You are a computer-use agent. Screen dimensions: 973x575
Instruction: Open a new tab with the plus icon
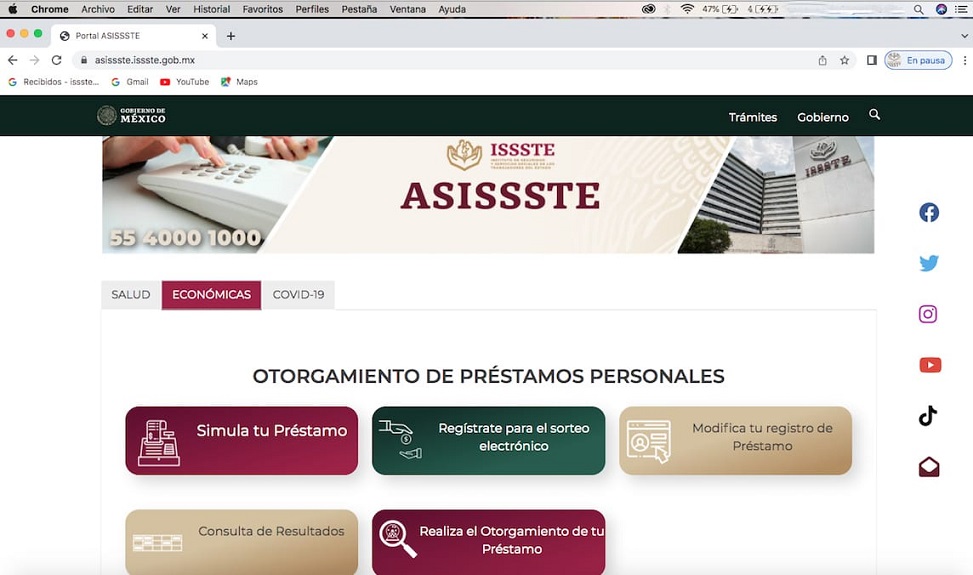pos(231,36)
